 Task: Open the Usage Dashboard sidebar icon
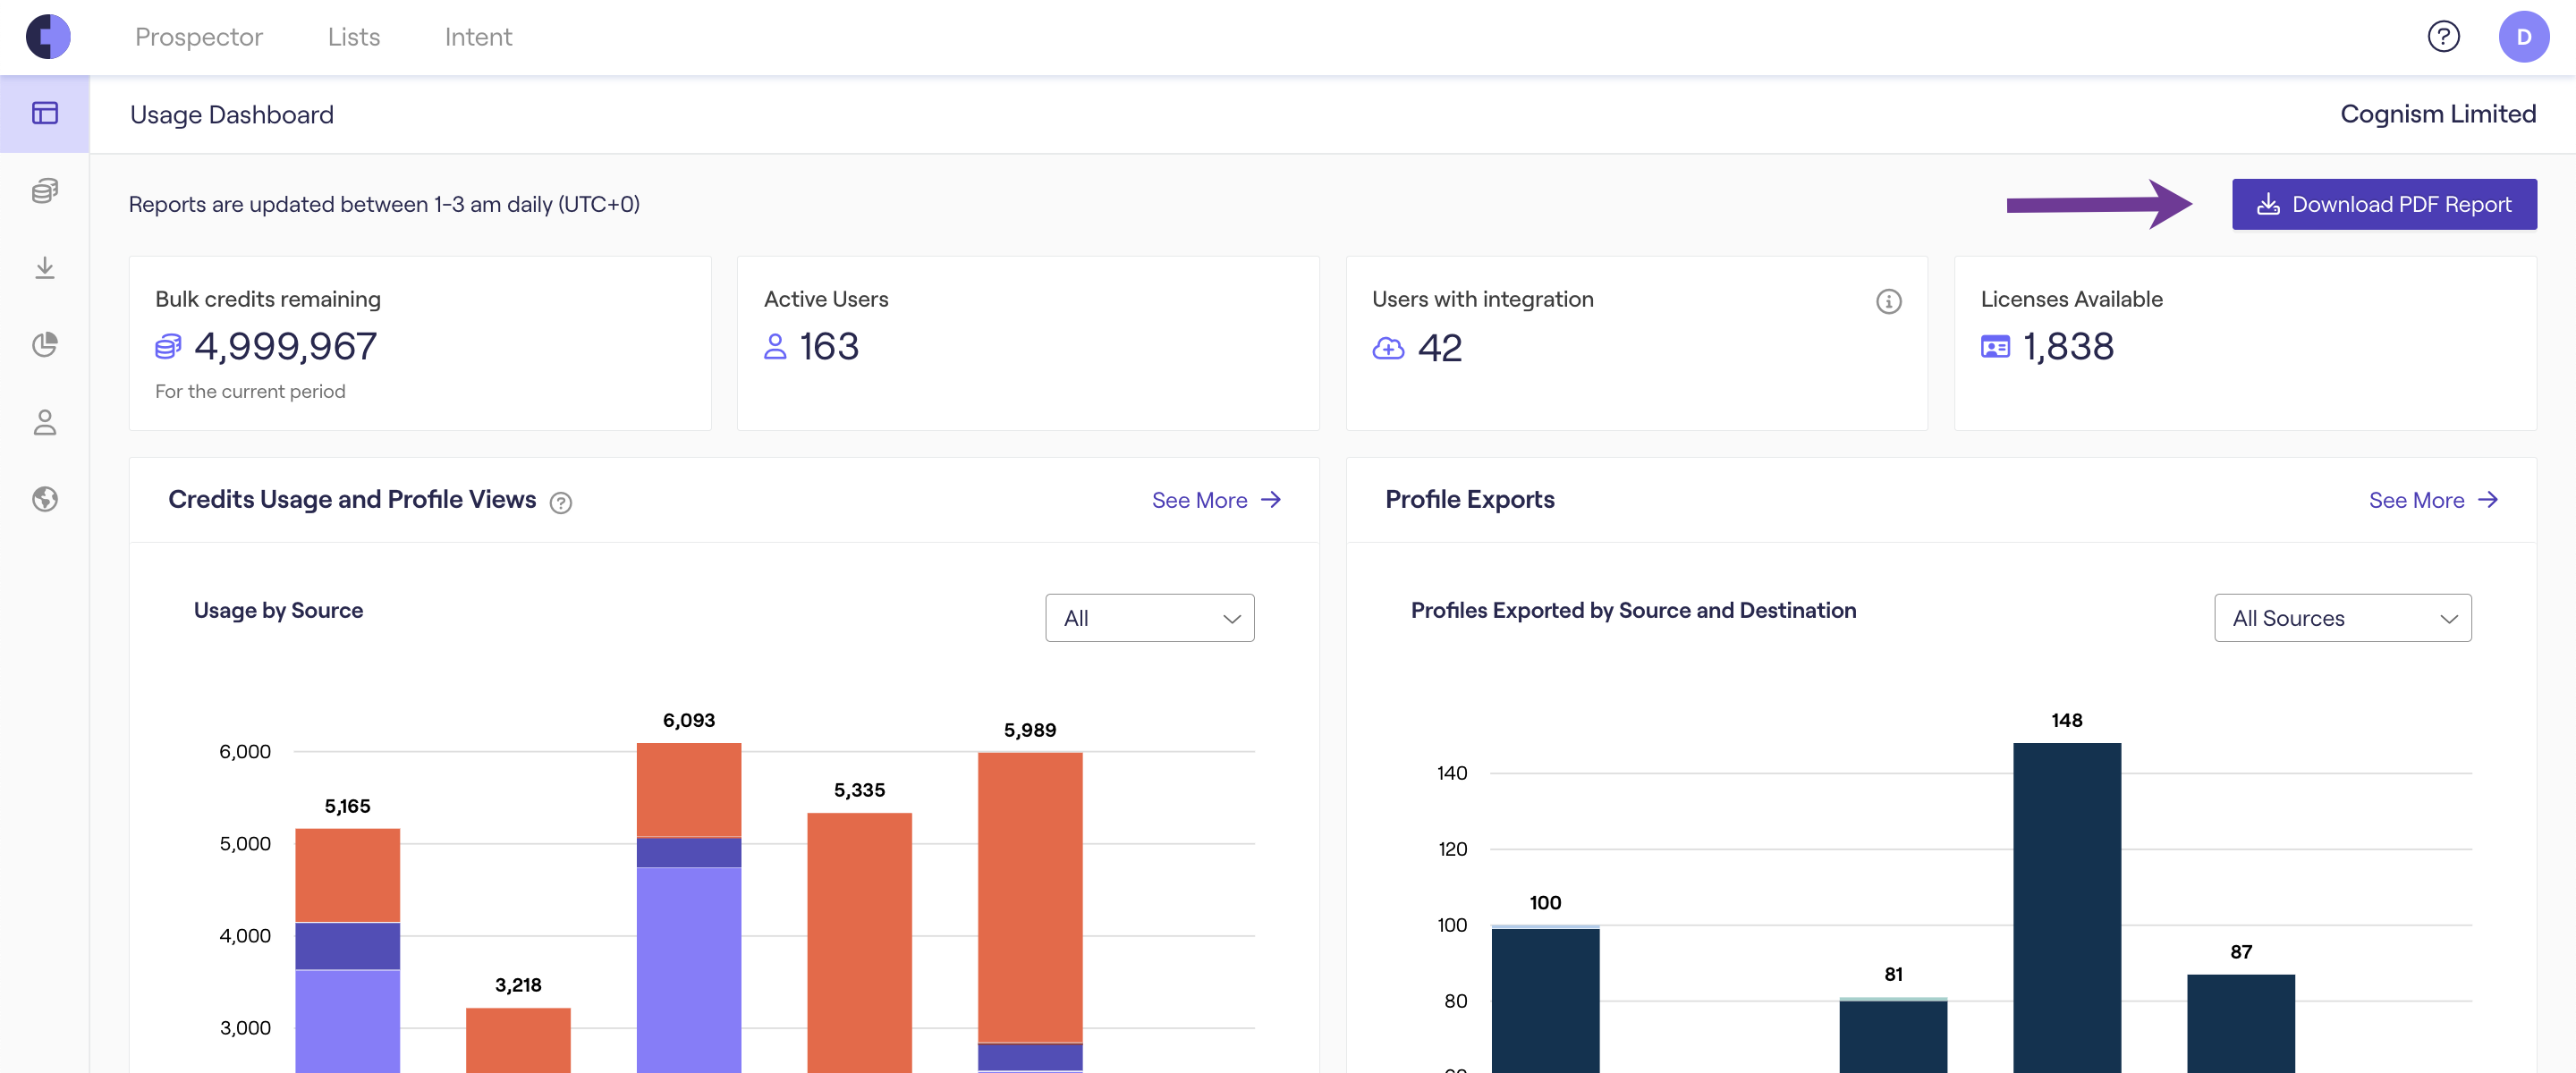[45, 113]
